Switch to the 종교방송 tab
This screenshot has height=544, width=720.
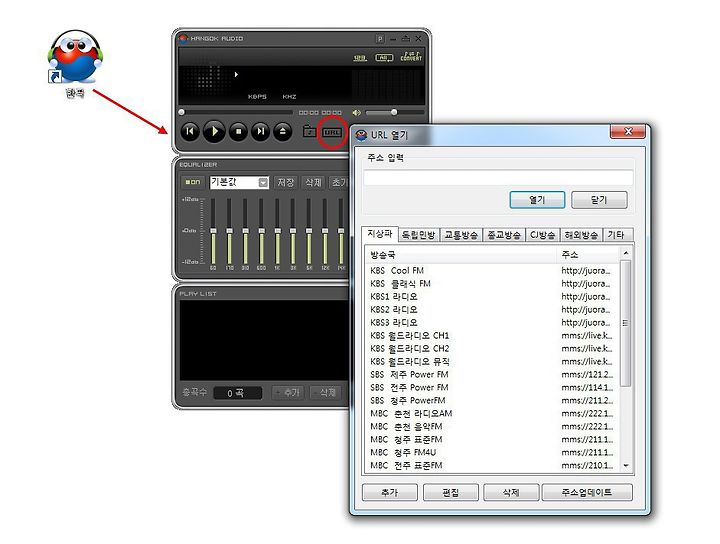tap(504, 235)
